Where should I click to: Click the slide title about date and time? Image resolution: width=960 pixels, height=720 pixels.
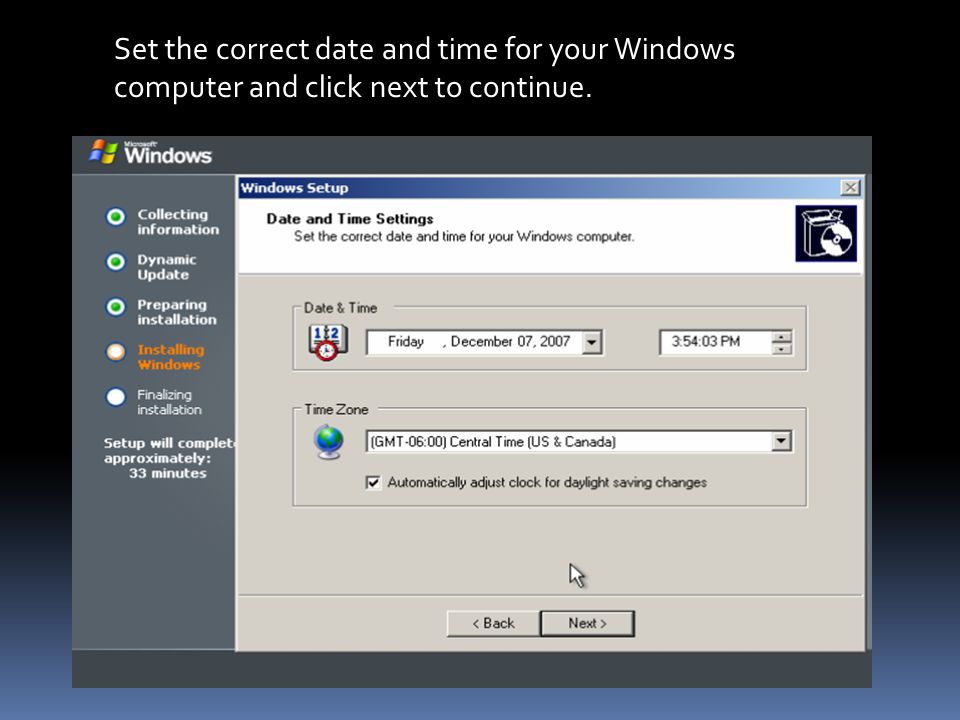pyautogui.click(x=424, y=67)
